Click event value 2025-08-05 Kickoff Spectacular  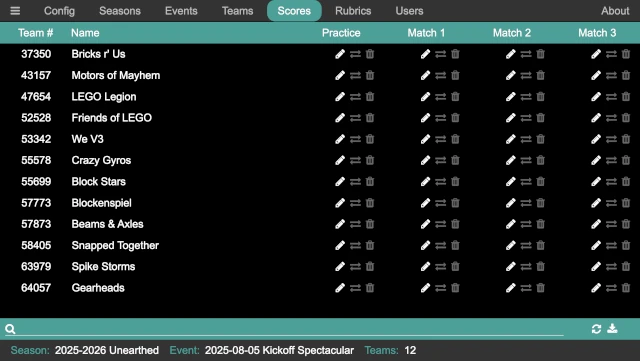click(x=279, y=350)
